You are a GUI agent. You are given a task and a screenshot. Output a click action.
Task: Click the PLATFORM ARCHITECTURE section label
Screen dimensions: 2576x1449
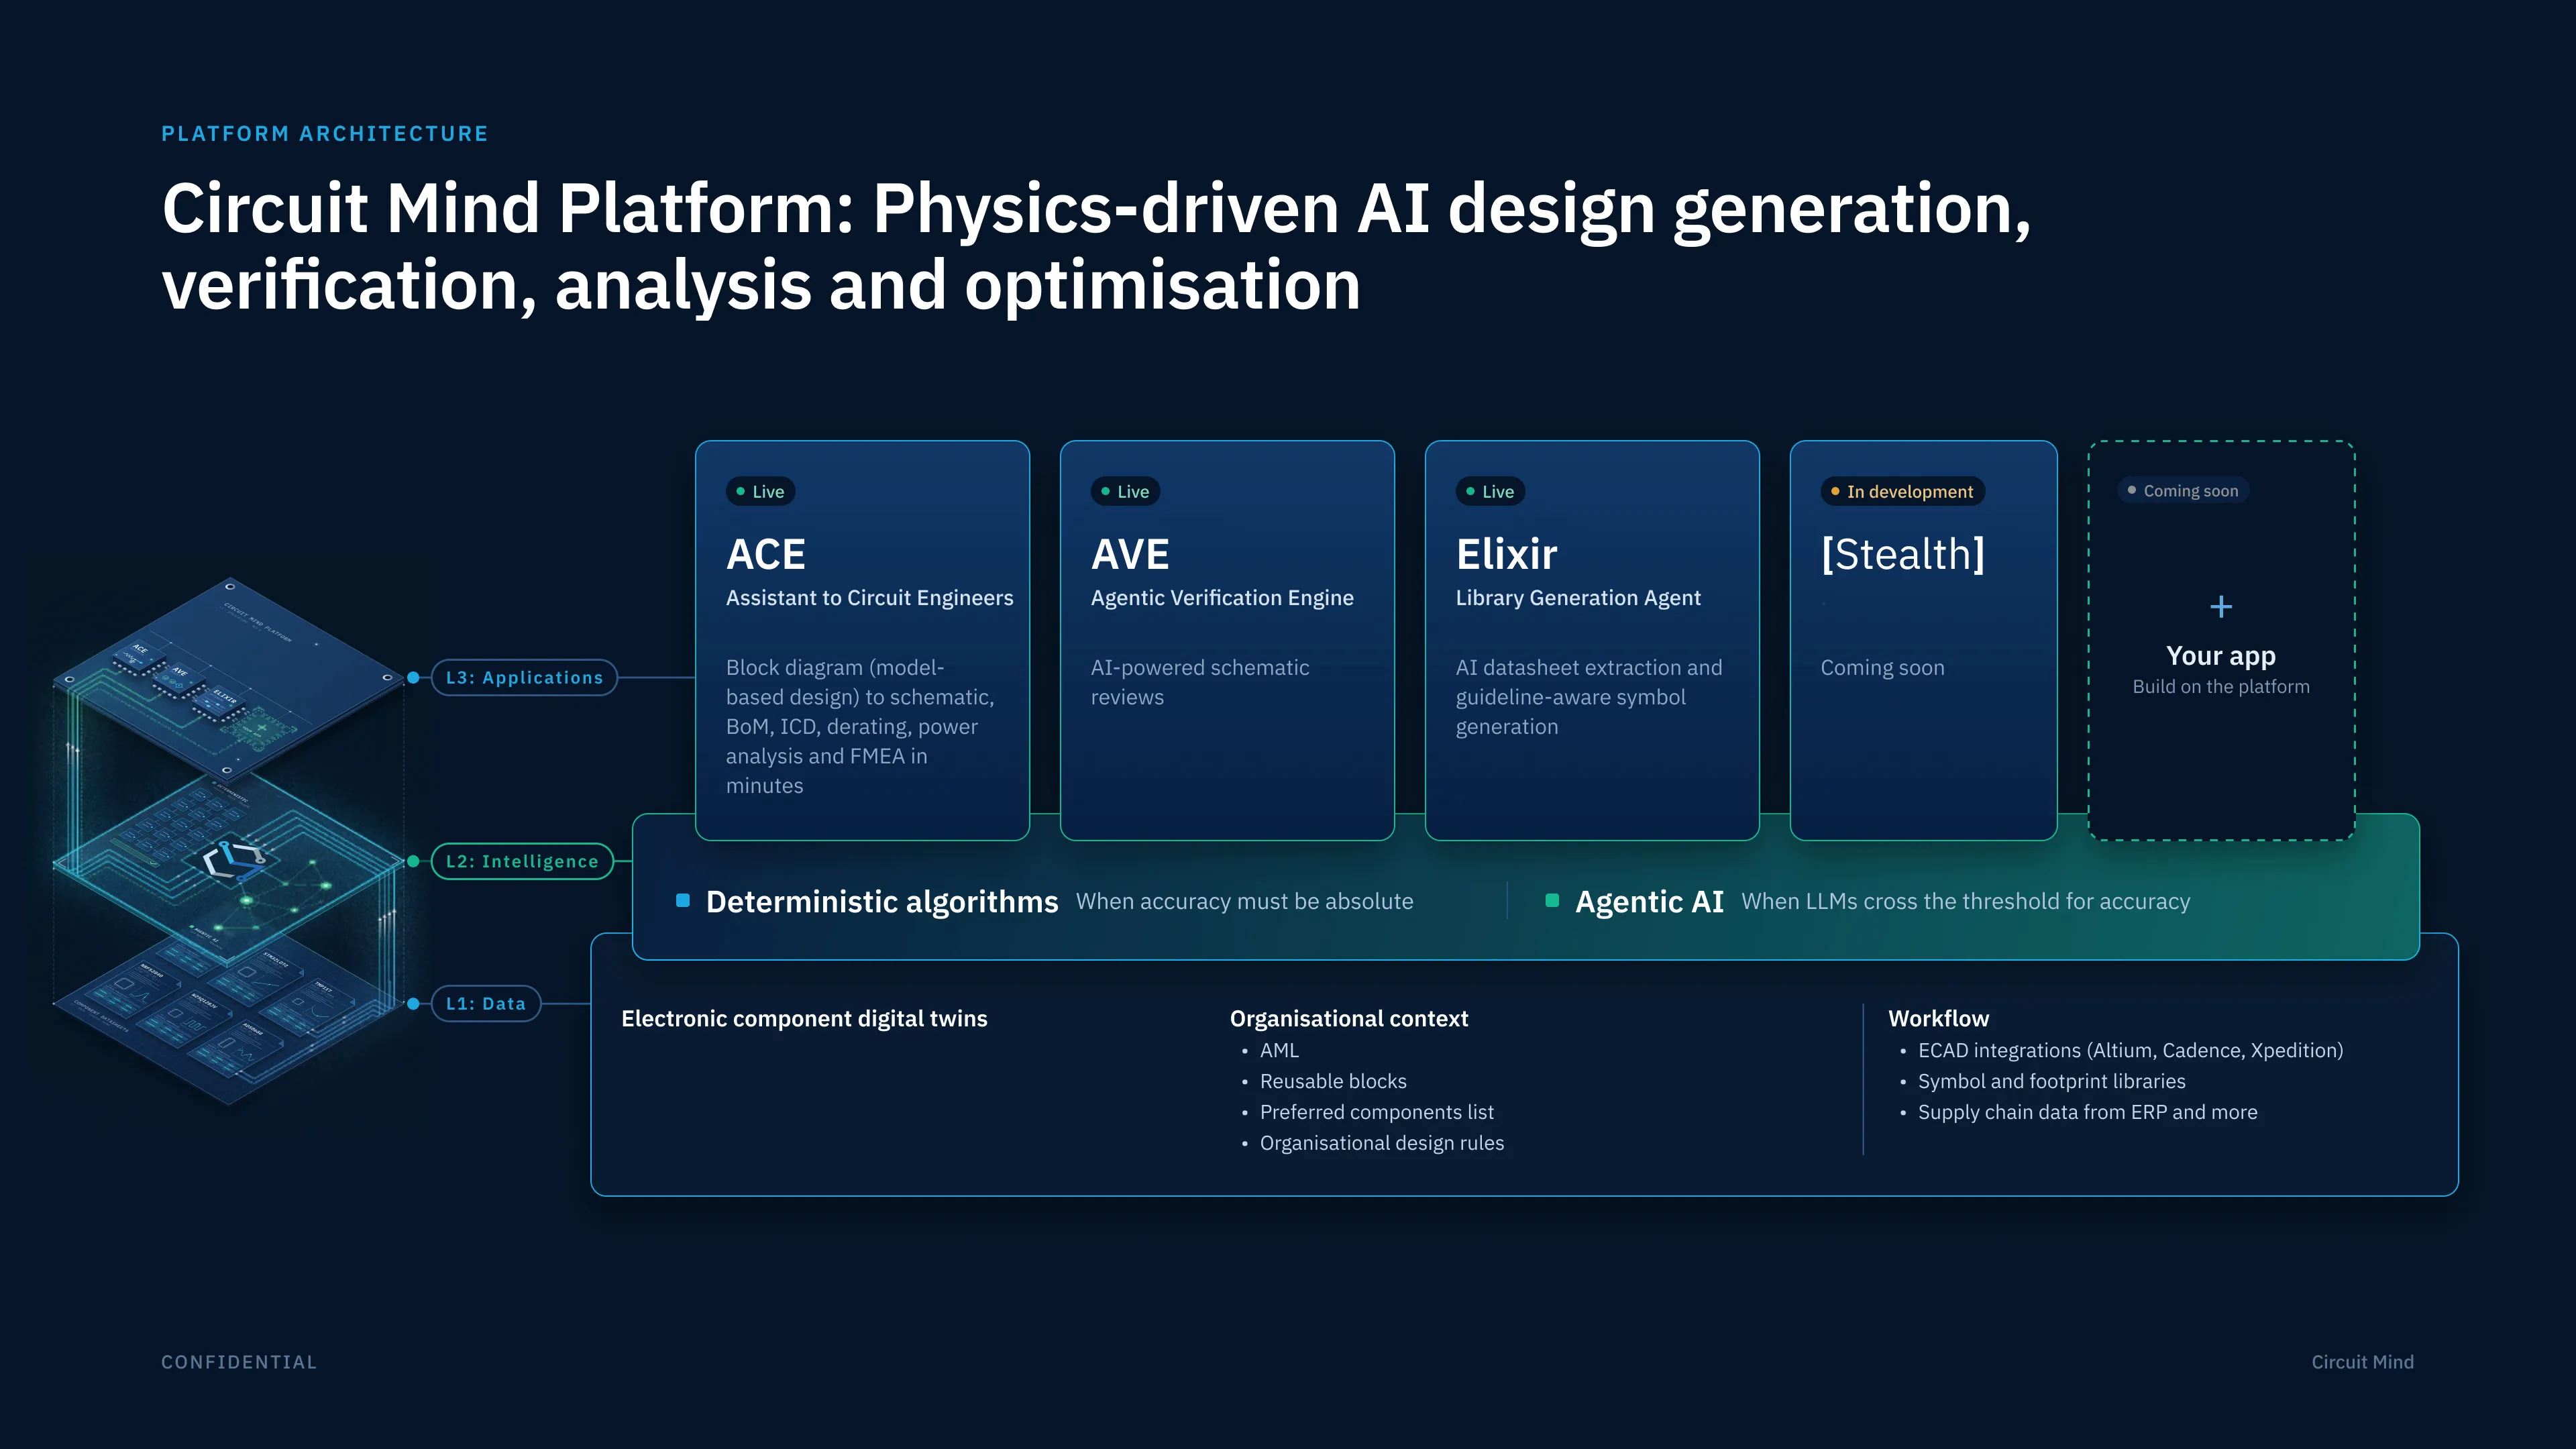pyautogui.click(x=325, y=134)
